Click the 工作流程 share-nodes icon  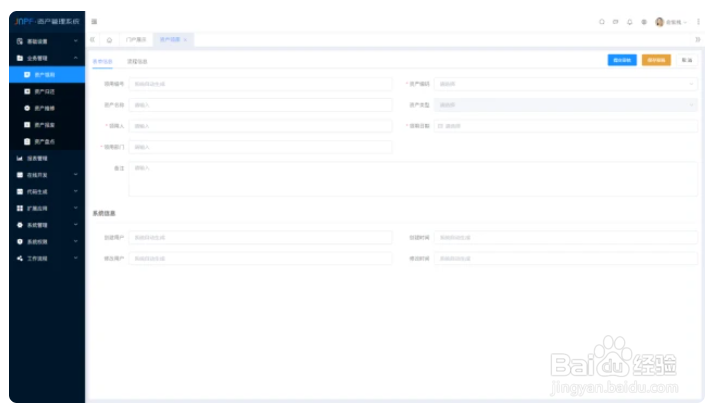(20, 258)
